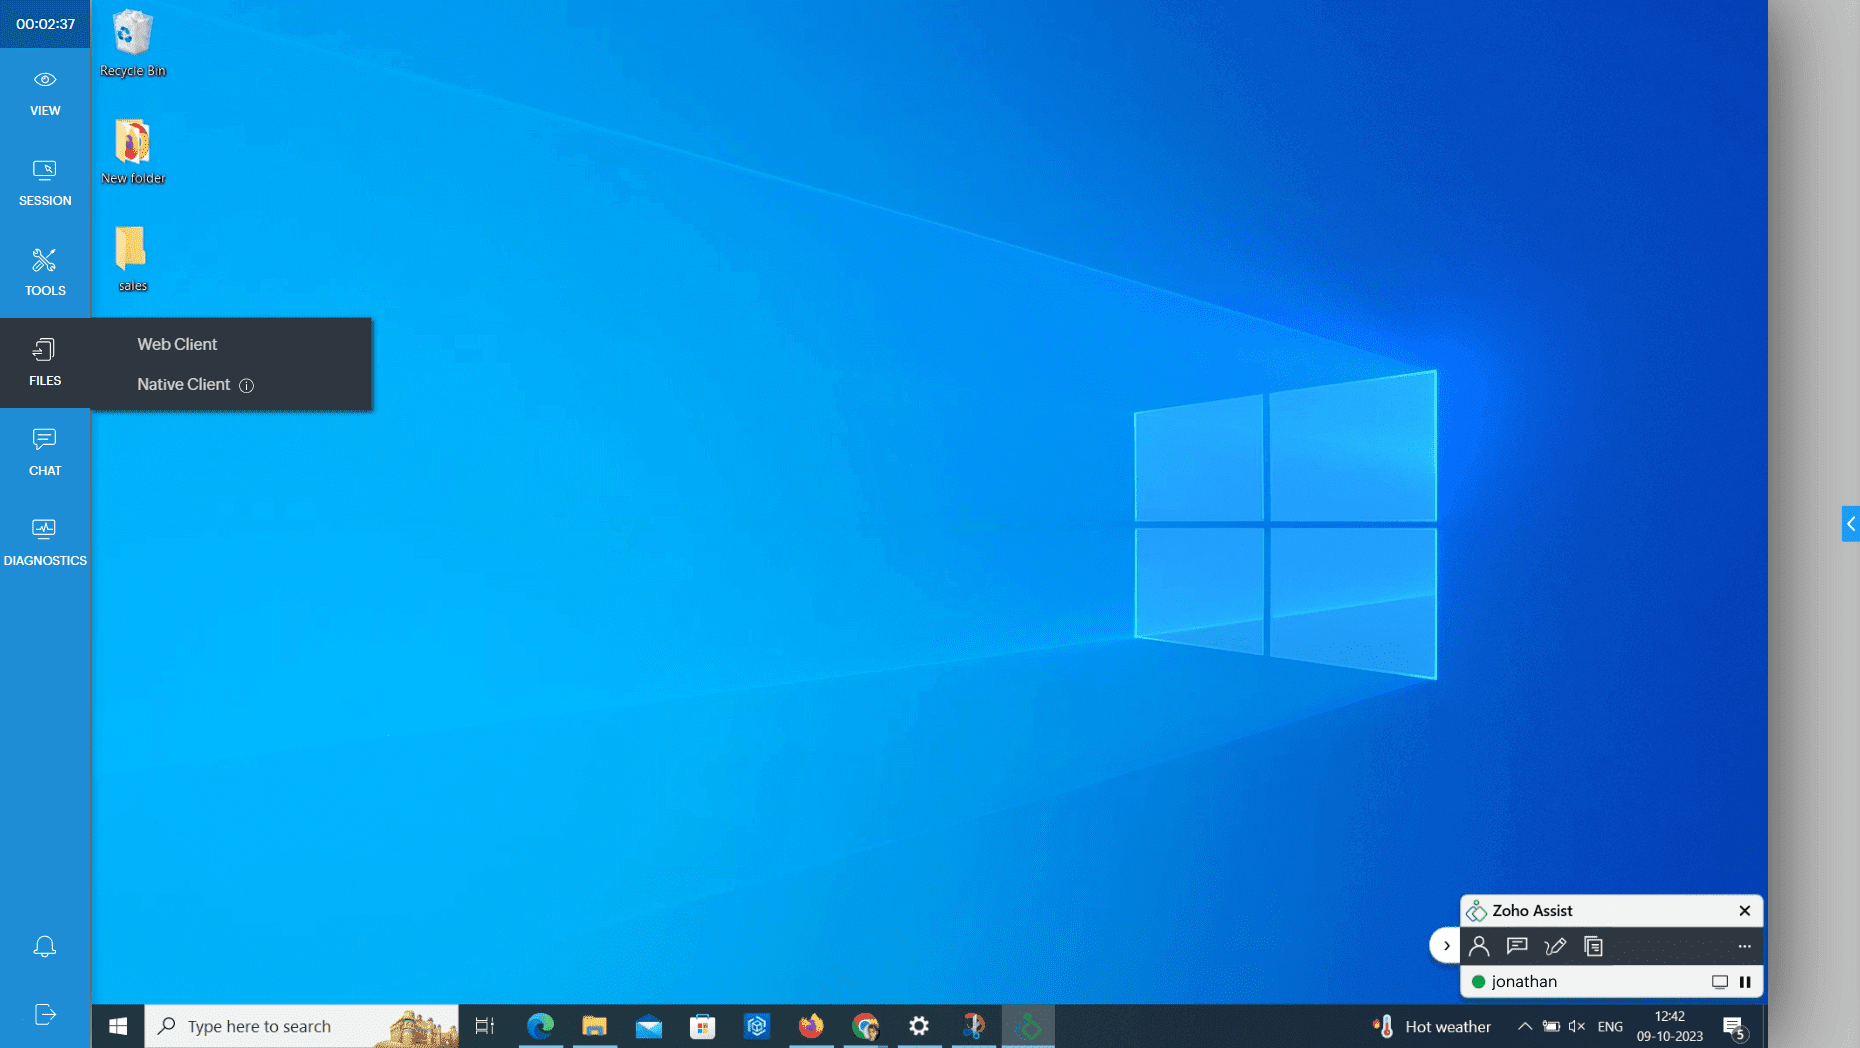
Task: Show hidden system tray icons
Action: coord(1524,1026)
